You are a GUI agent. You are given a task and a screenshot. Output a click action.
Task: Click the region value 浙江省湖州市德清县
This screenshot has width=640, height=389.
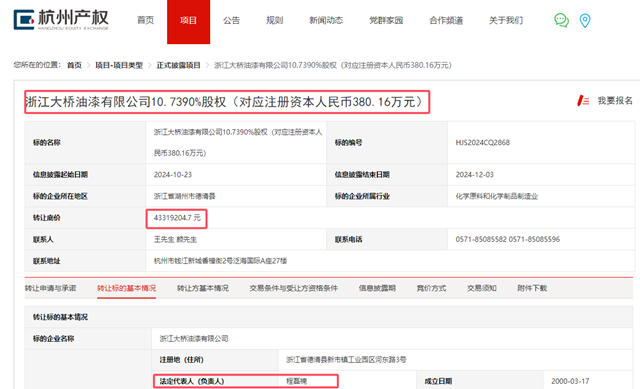point(184,196)
